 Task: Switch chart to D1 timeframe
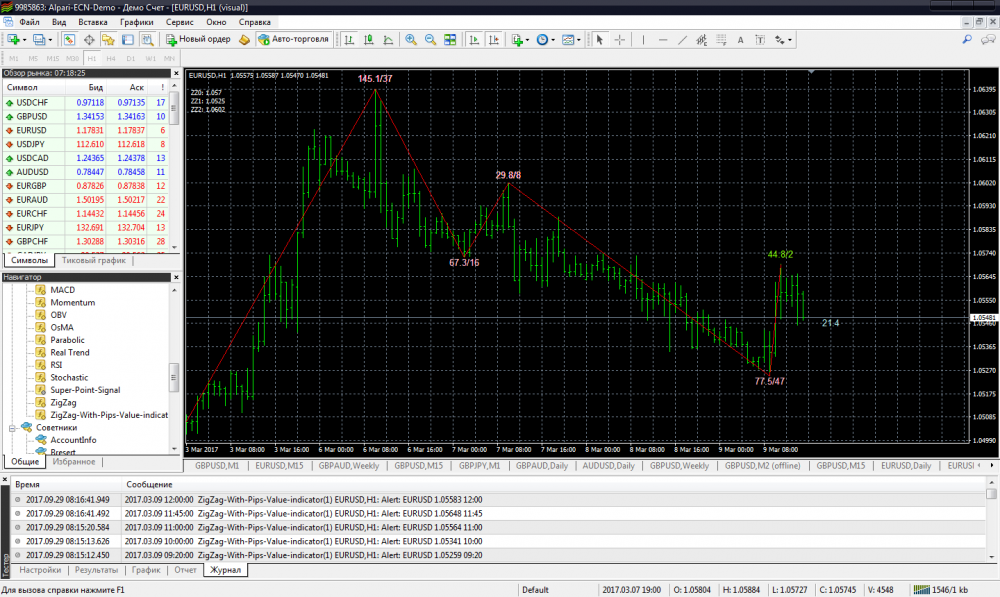tap(129, 58)
